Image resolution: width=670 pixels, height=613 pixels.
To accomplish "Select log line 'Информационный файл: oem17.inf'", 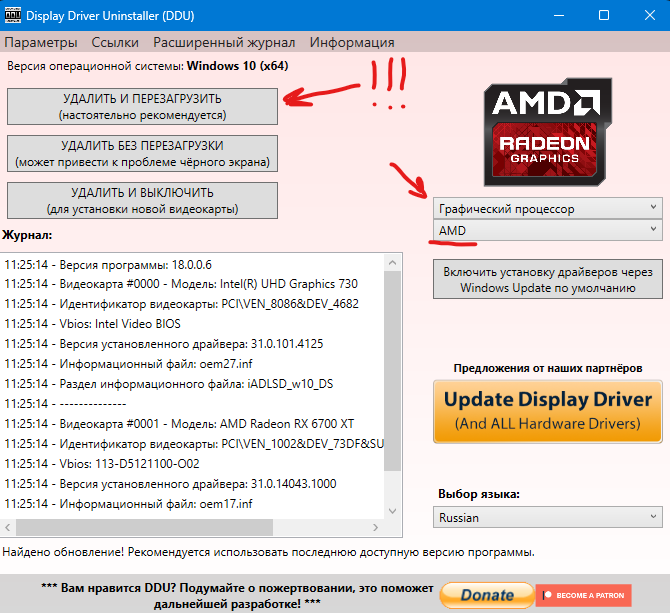I will 128,504.
